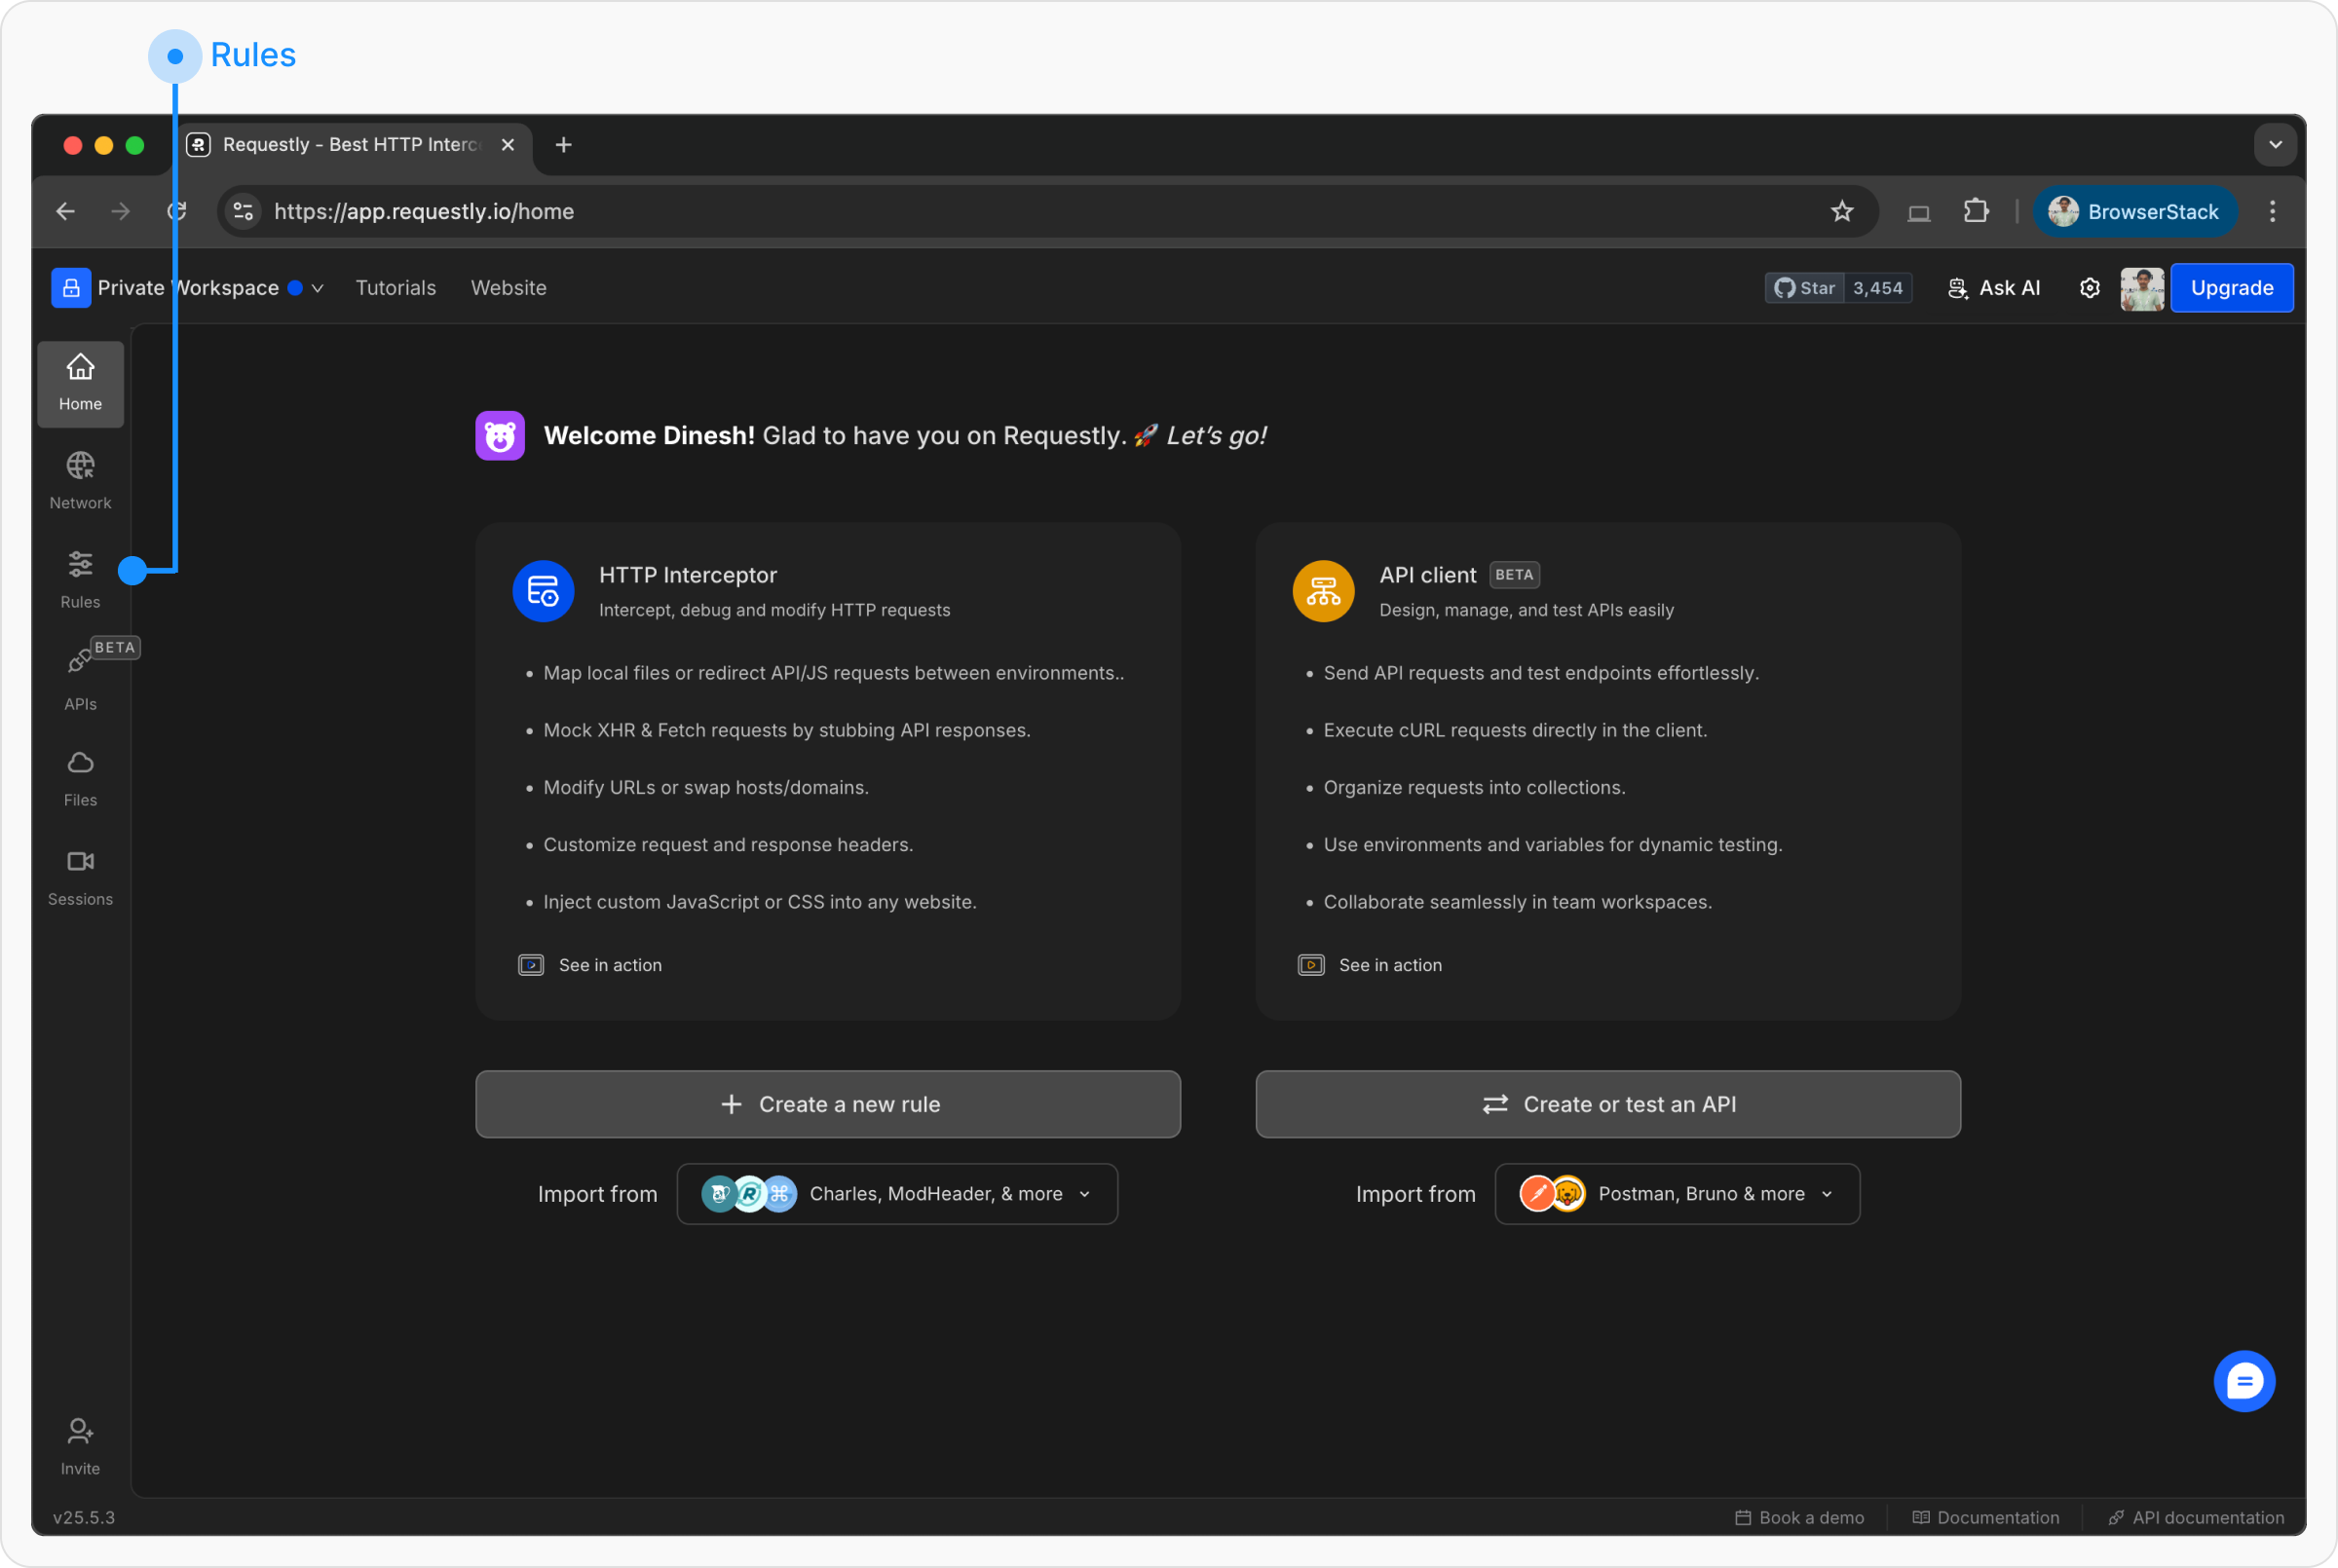
Task: Expand the Private Workspace dropdown
Action: click(188, 288)
